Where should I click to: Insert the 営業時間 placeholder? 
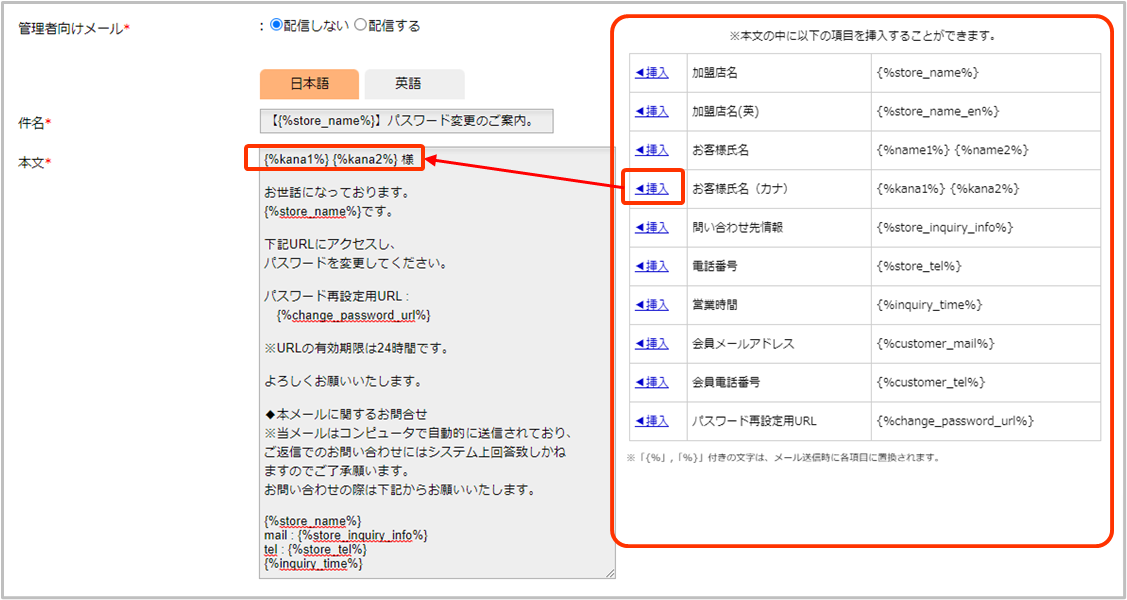coord(652,305)
